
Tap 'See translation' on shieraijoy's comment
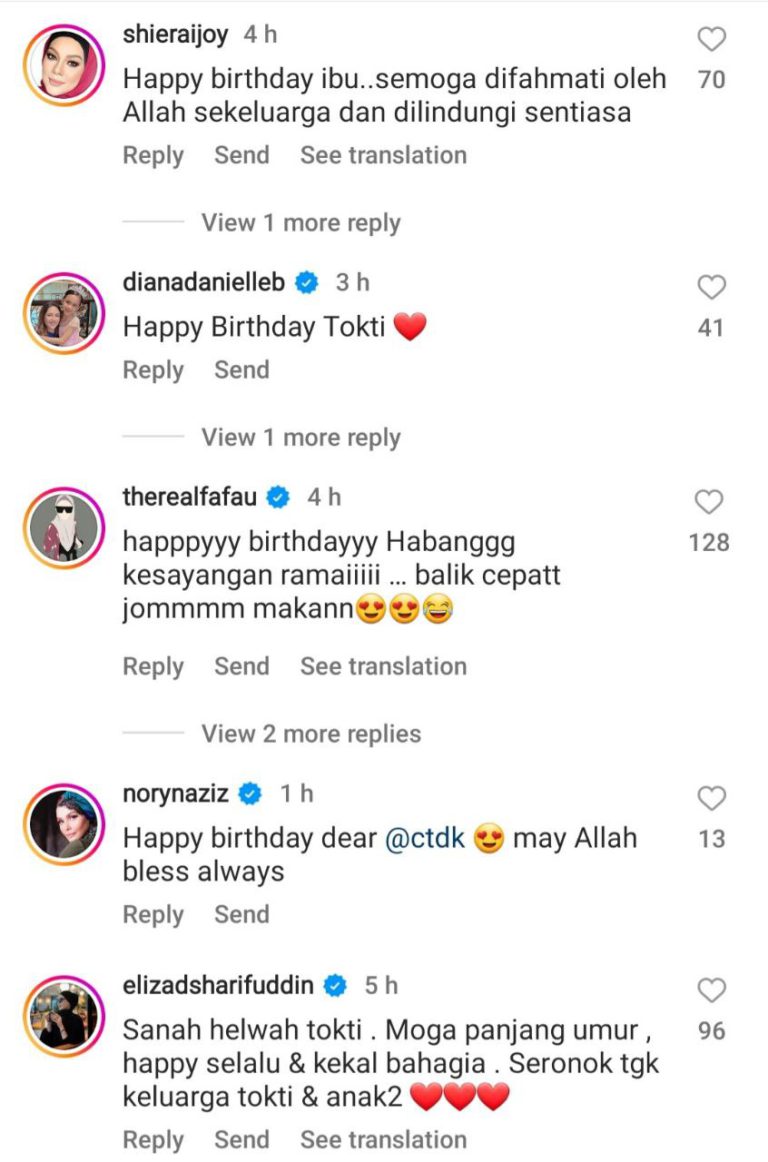(383, 155)
